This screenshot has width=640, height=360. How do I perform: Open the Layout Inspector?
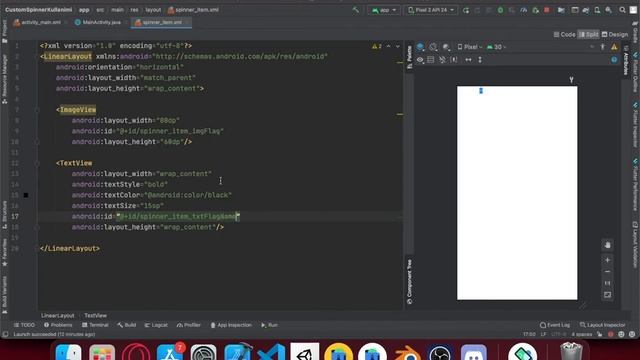point(602,325)
